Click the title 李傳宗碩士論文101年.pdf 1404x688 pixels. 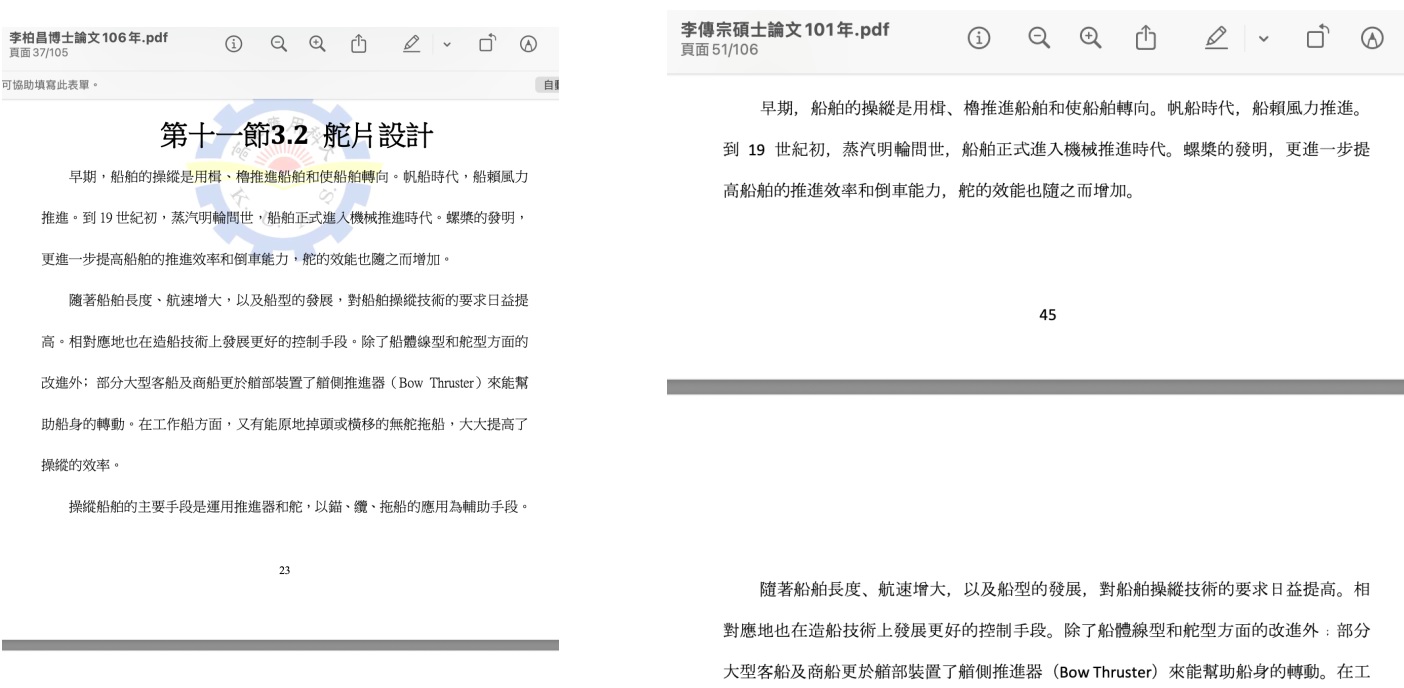tap(785, 28)
